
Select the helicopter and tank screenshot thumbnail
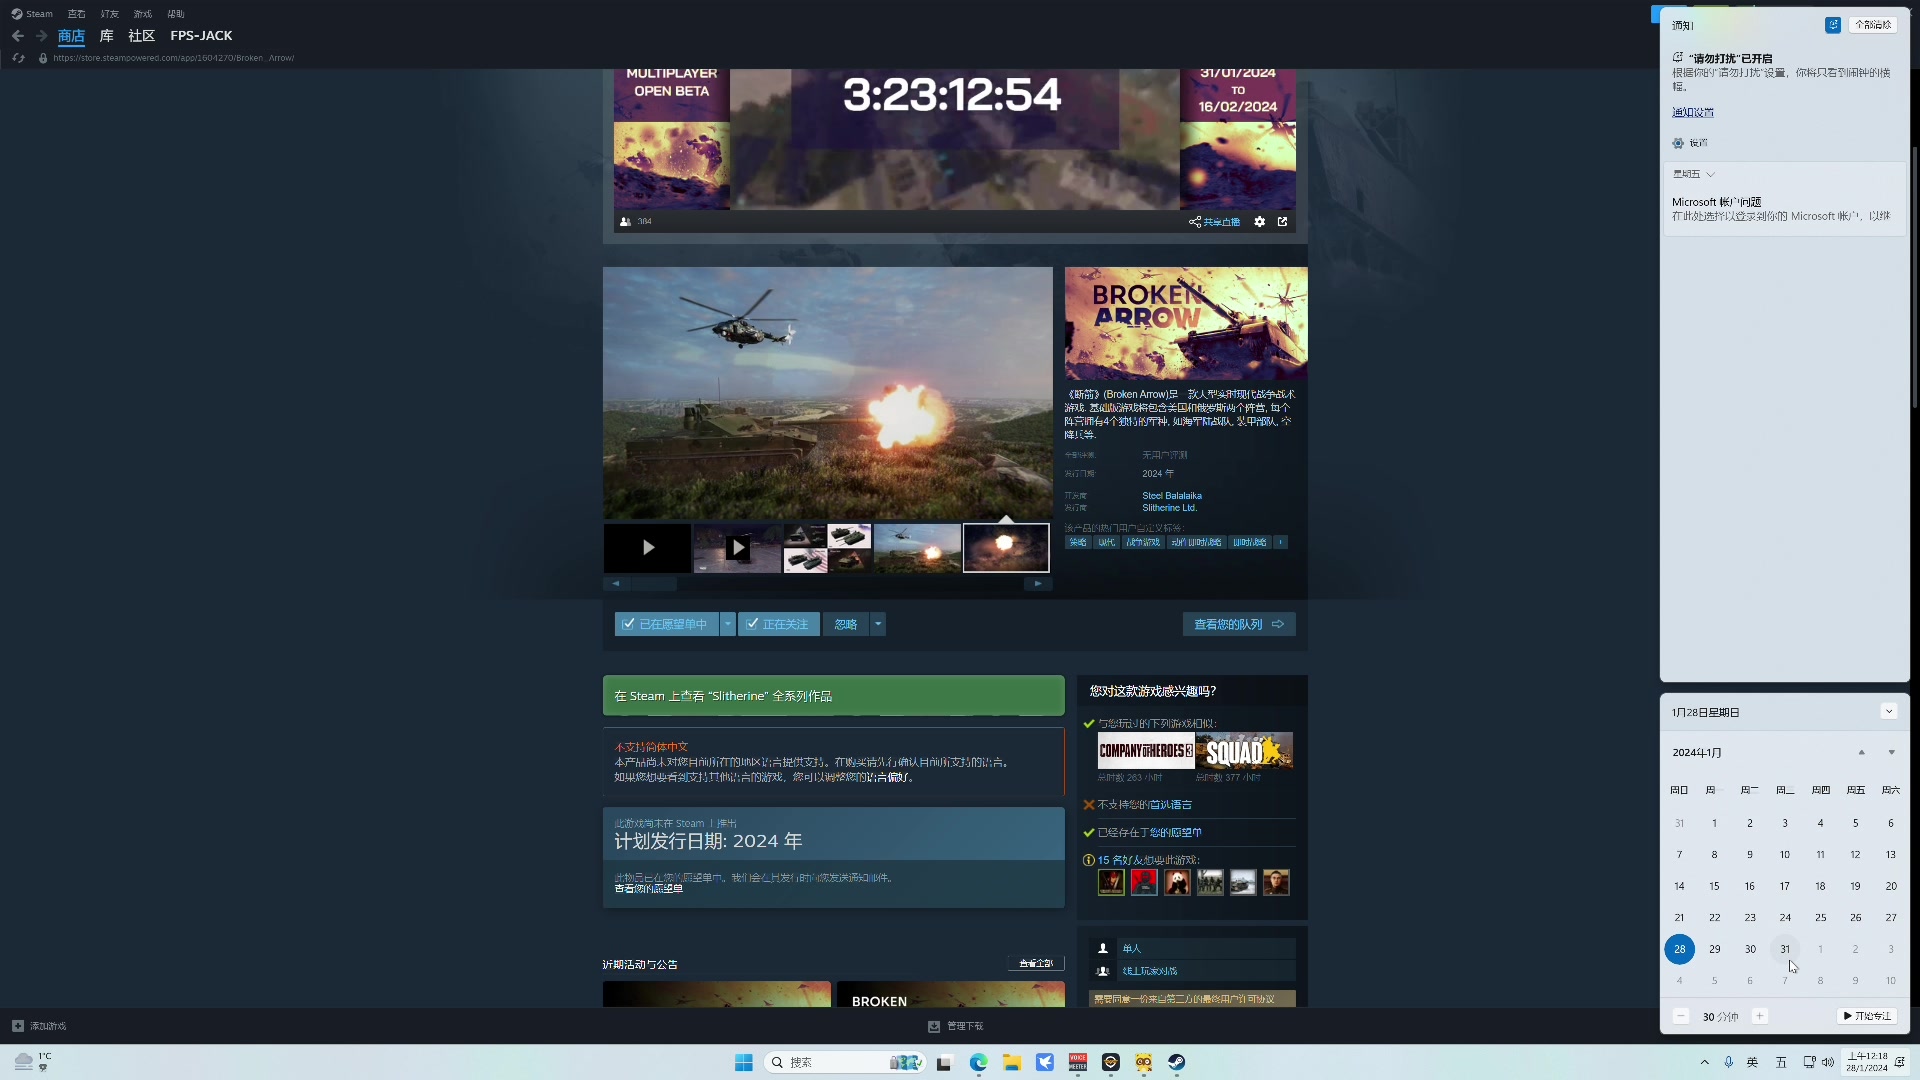(x=917, y=548)
